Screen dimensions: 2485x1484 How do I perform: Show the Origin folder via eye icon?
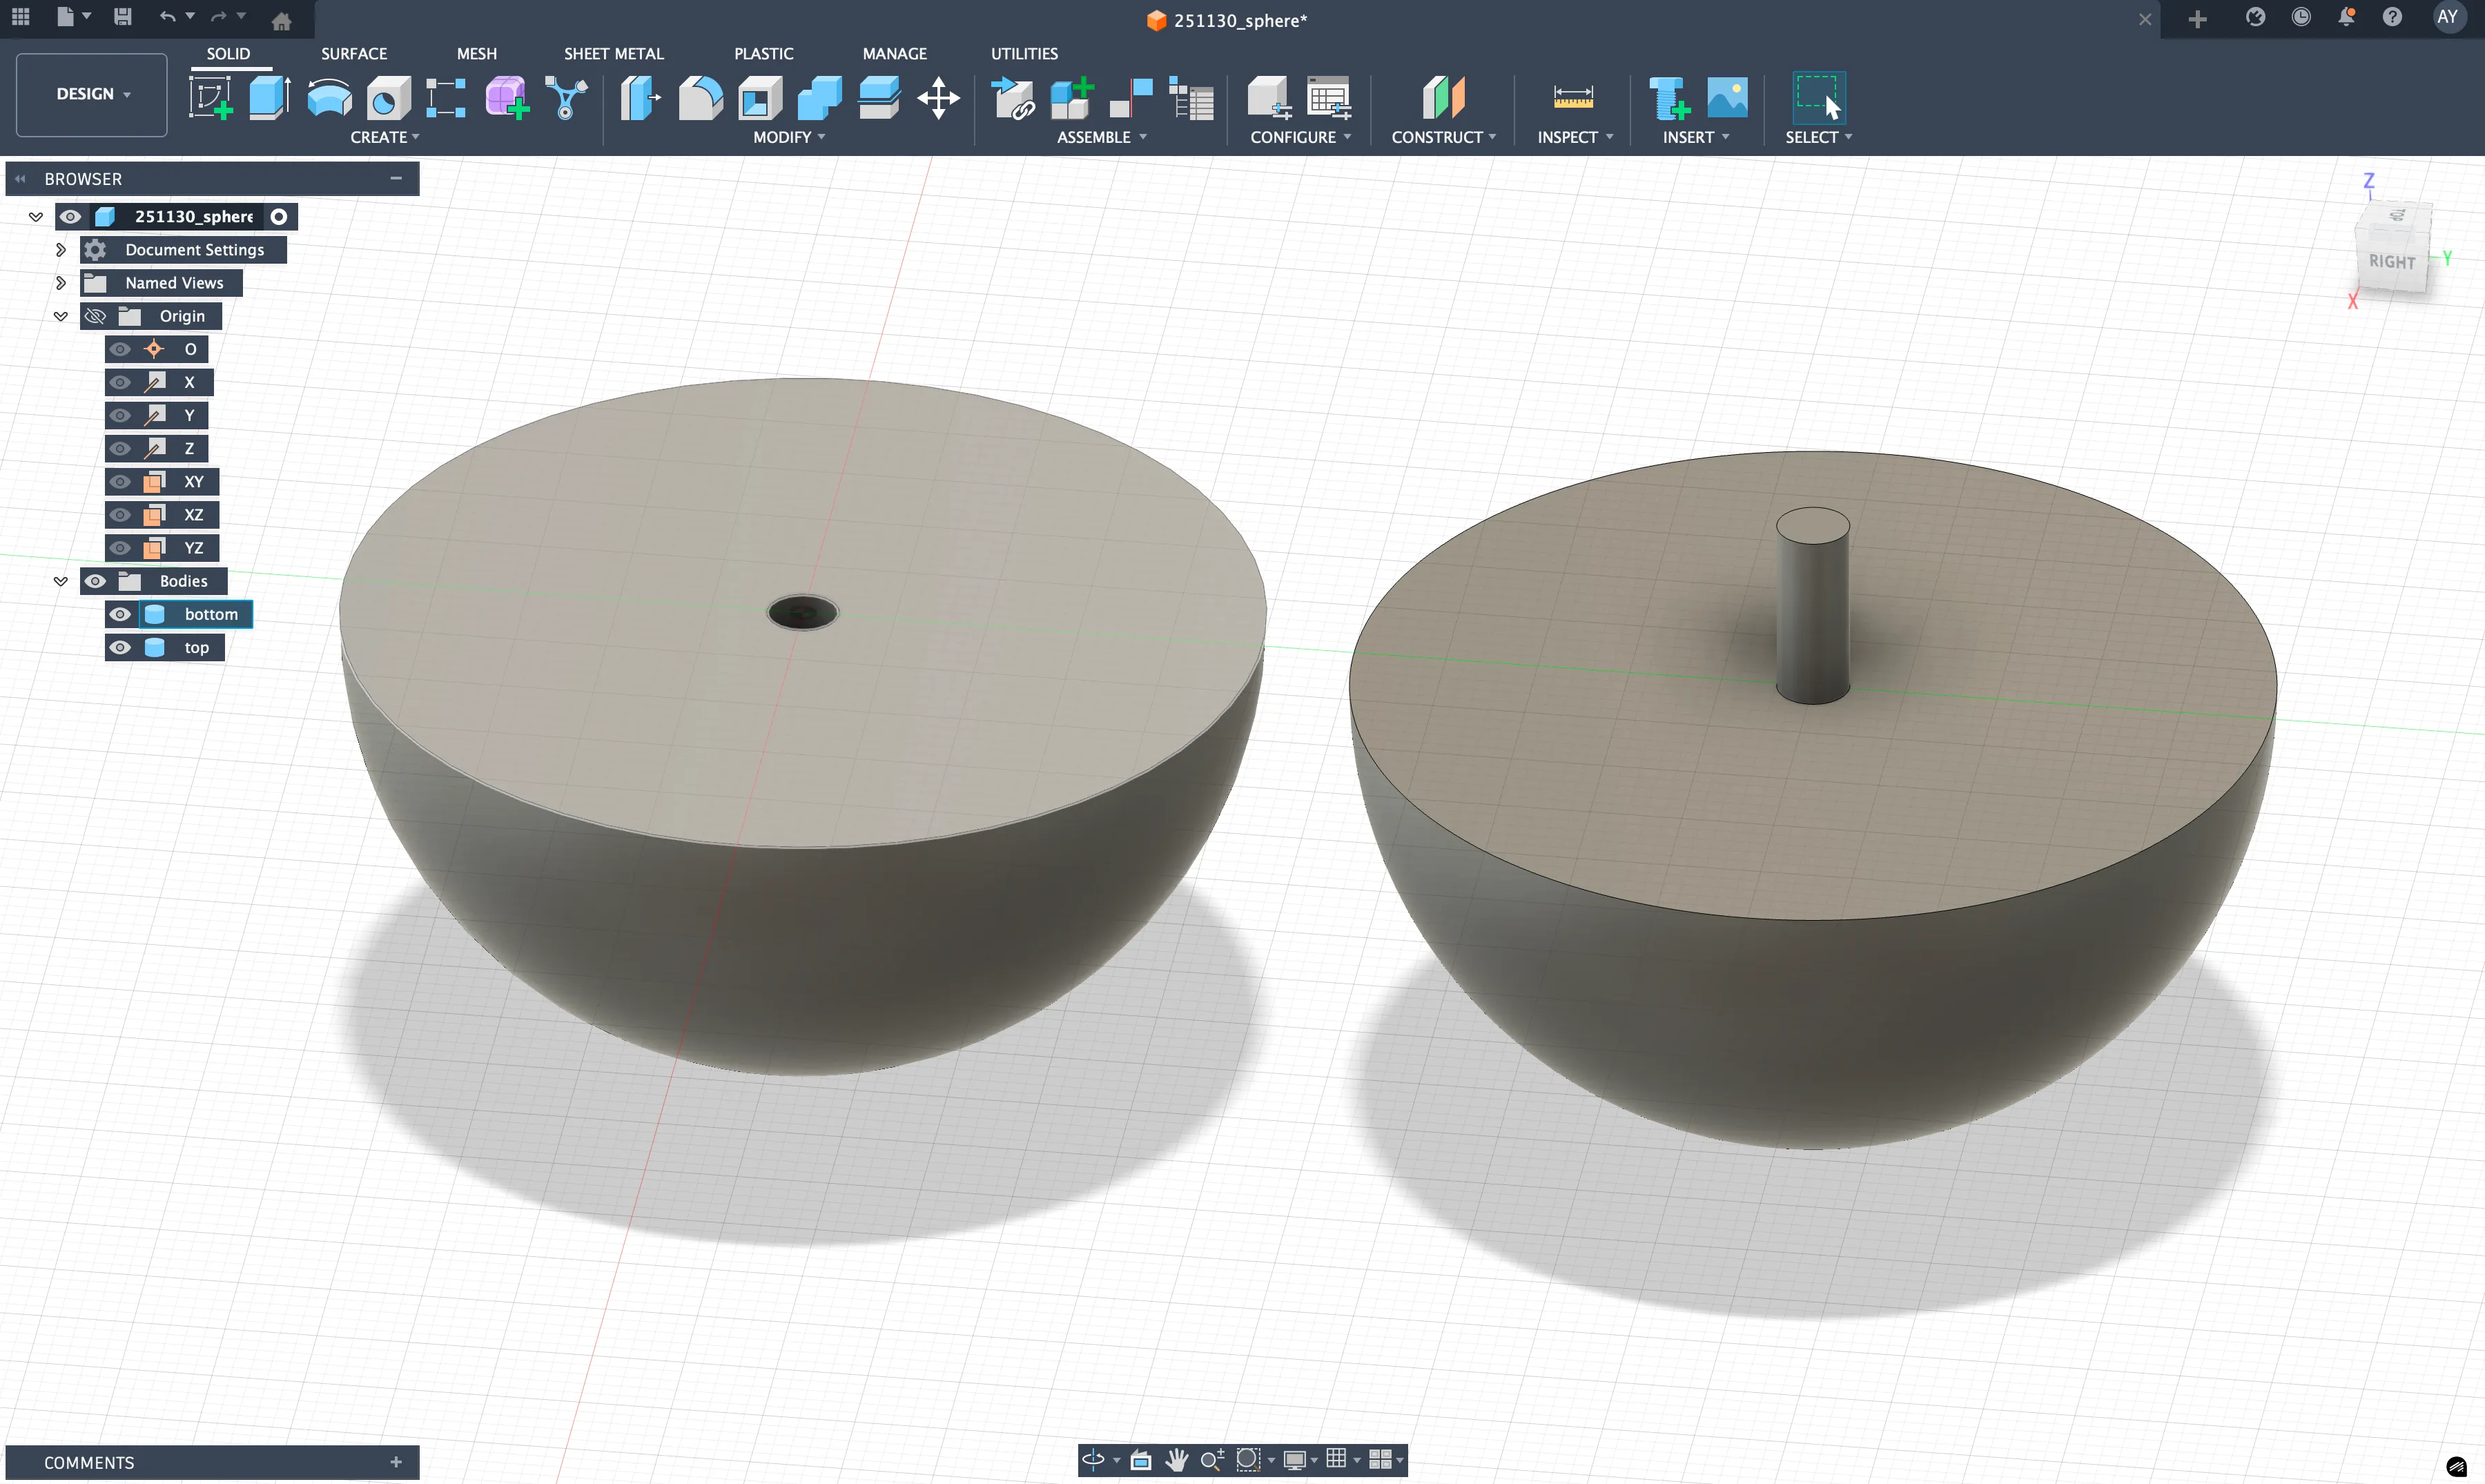pos(95,316)
